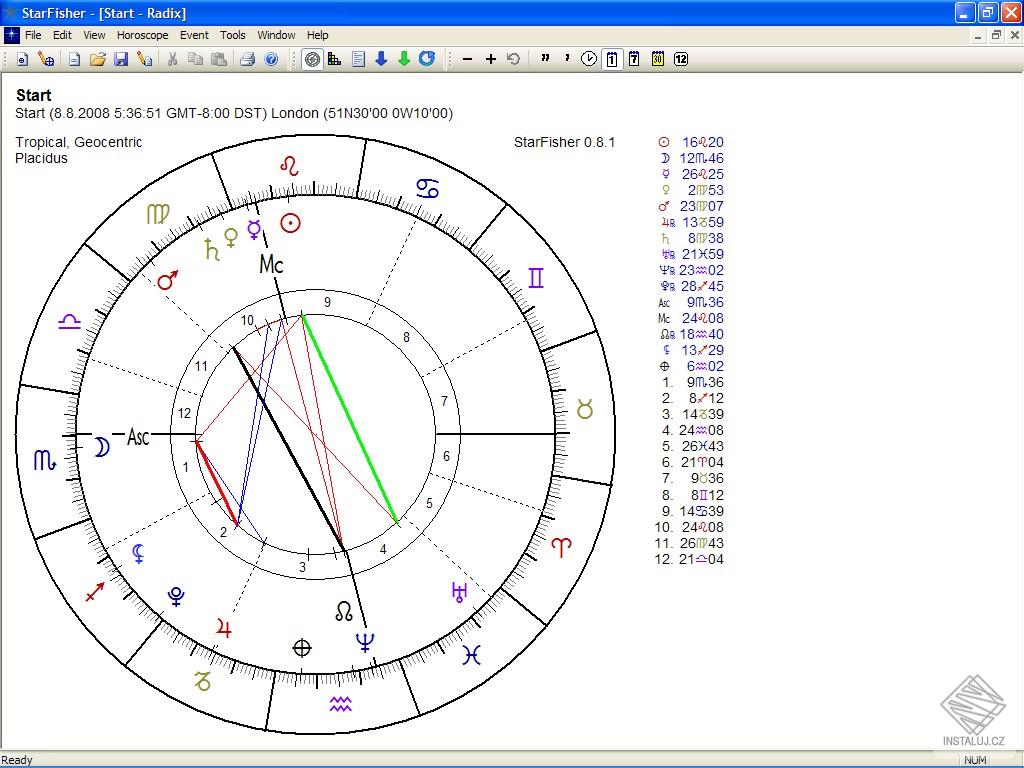Toggle the radix wheel view button
This screenshot has height=768, width=1024.
tap(313, 59)
